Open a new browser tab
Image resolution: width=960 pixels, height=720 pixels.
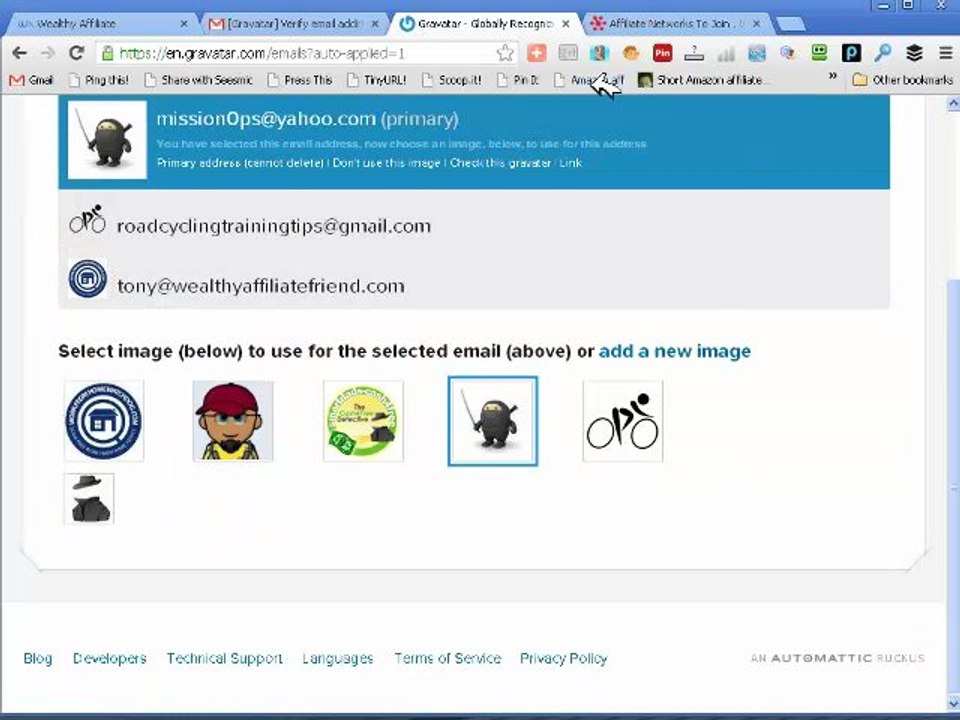790,24
